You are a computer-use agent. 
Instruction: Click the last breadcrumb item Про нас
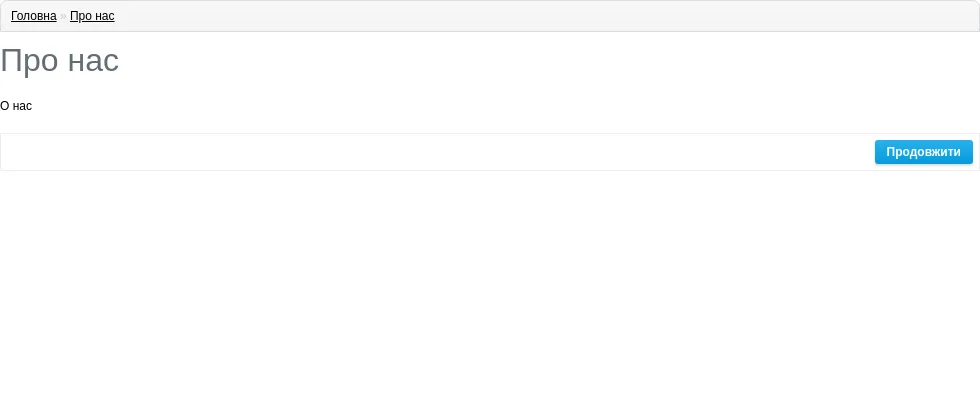pos(92,16)
